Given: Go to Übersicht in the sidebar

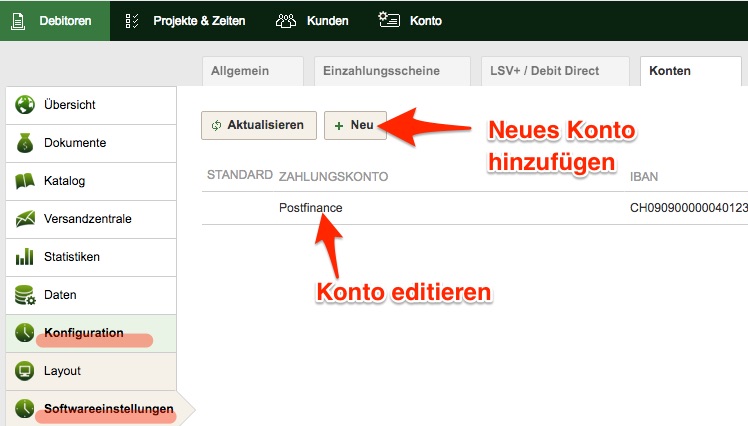Looking at the screenshot, I should tap(91, 105).
